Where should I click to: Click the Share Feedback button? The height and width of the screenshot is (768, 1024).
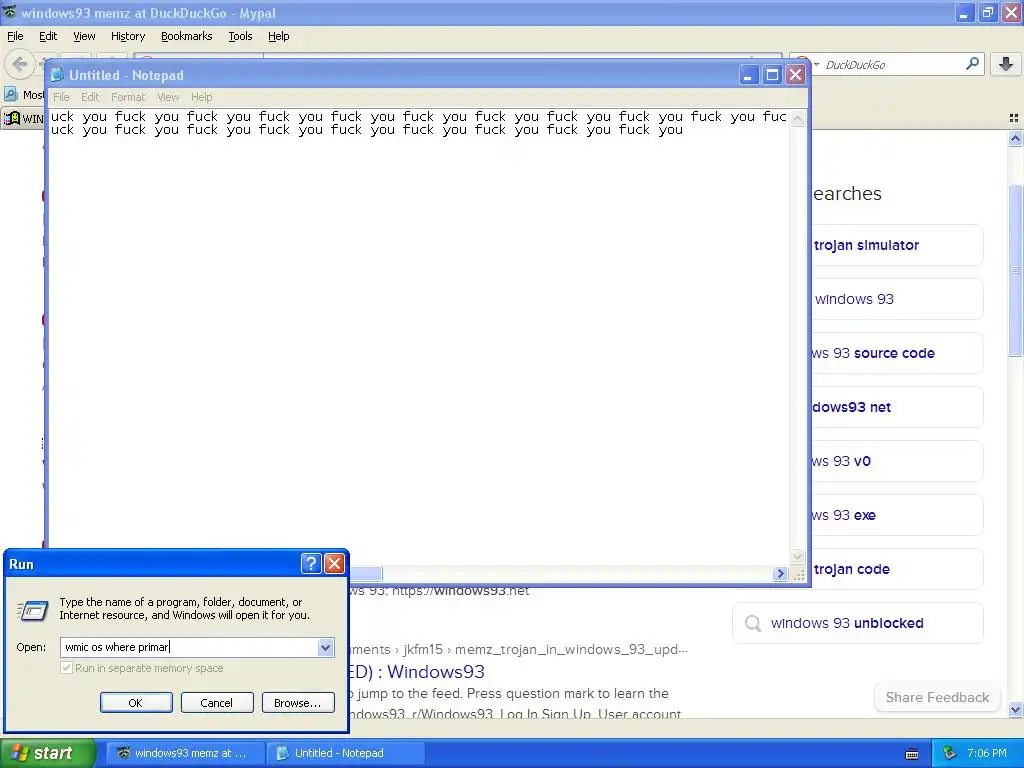(937, 697)
